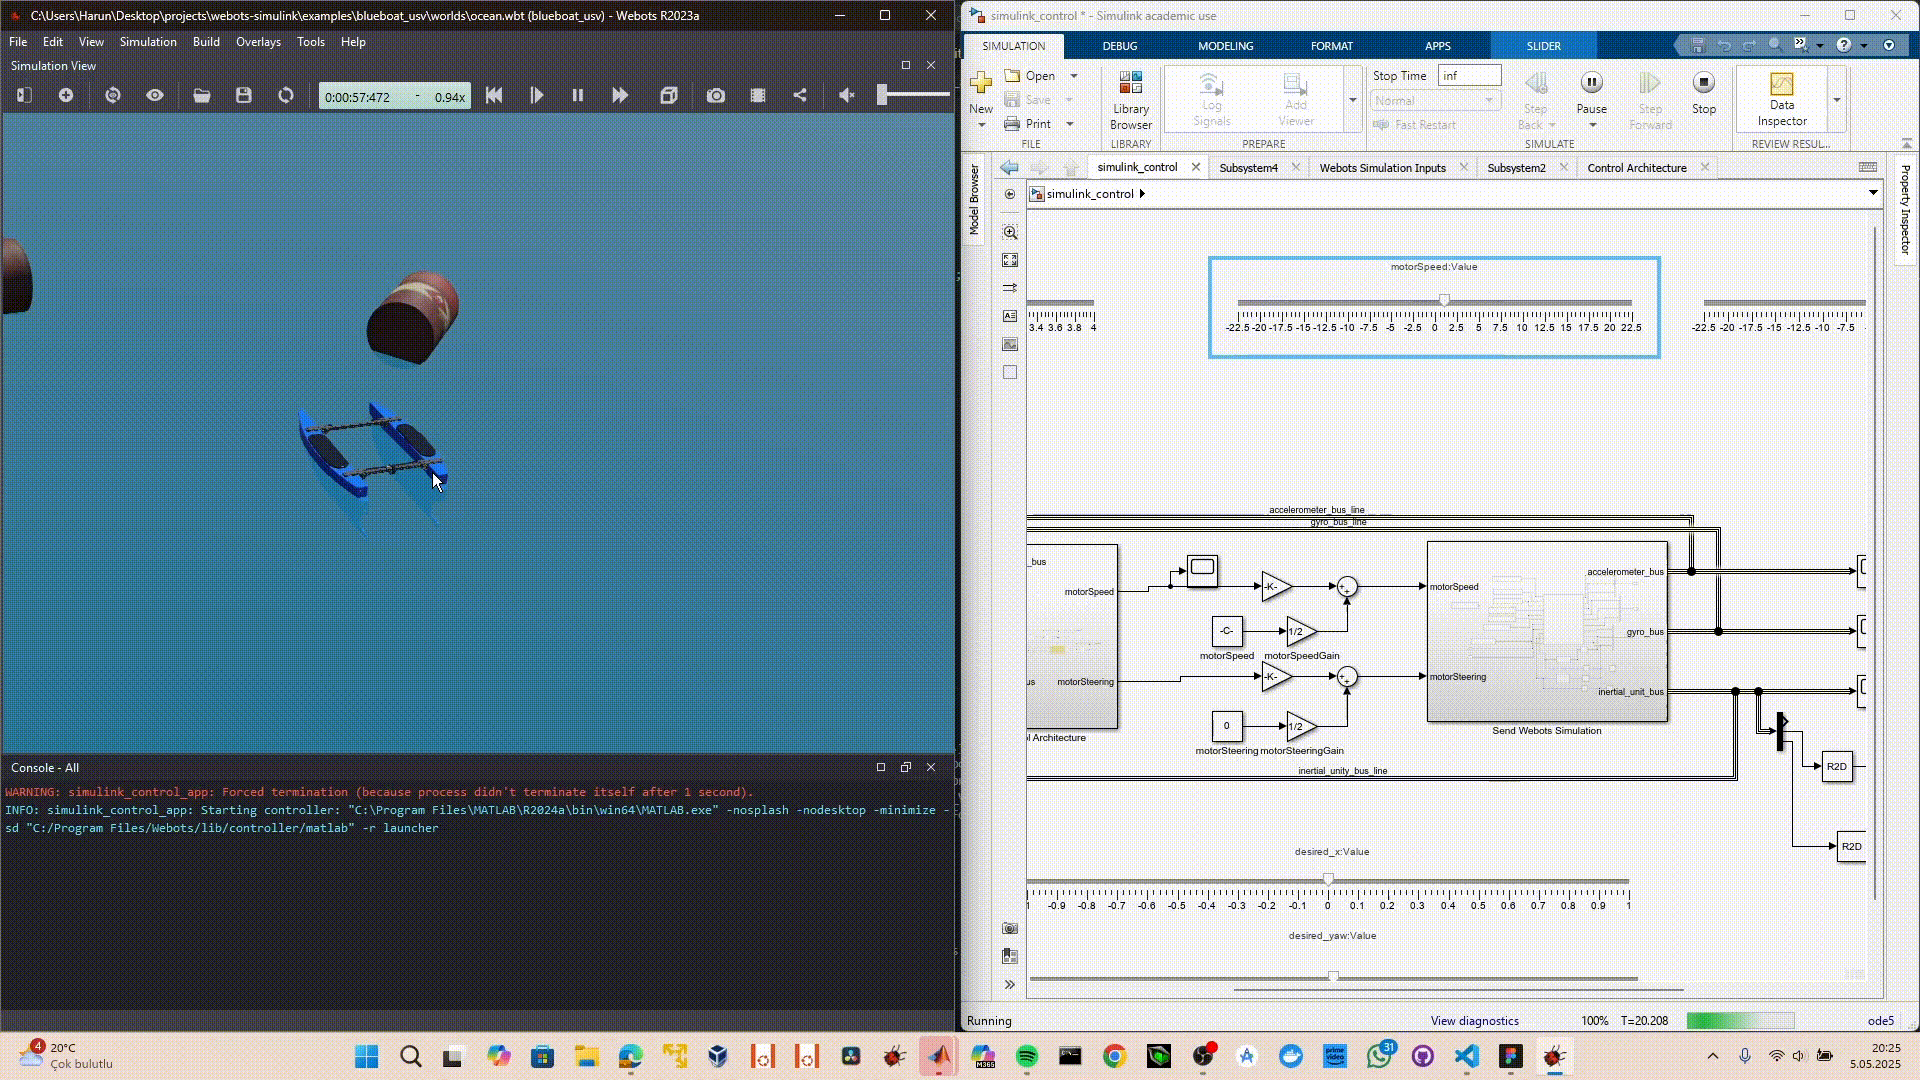Open the Model Browser side panel
Viewport: 1920px width, 1080px height.
974,200
